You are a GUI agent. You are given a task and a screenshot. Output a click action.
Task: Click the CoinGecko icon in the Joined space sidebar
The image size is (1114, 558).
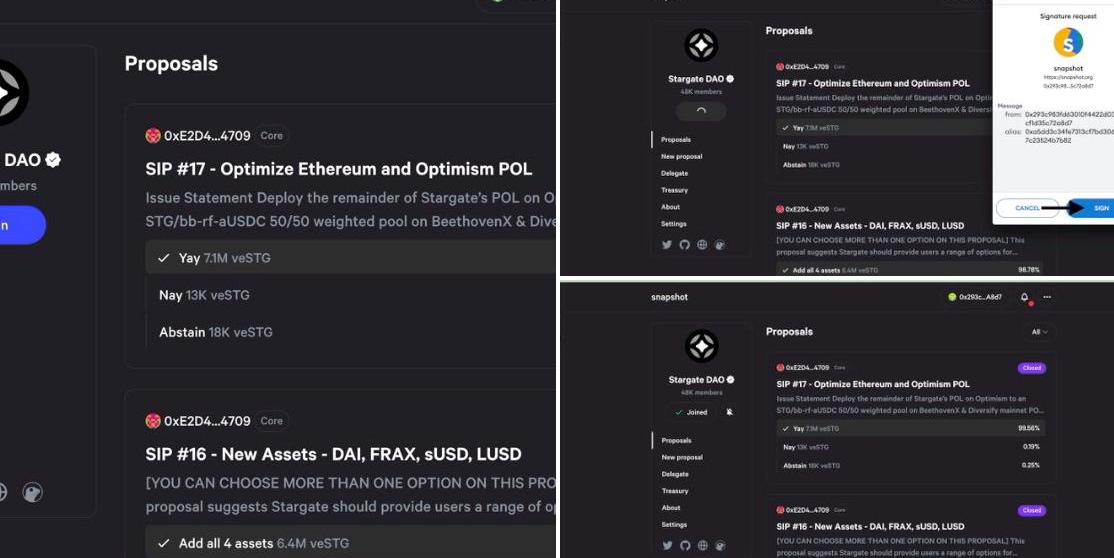click(719, 545)
